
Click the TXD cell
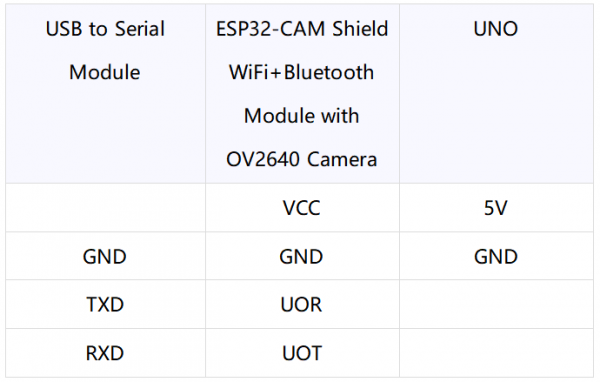(105, 304)
